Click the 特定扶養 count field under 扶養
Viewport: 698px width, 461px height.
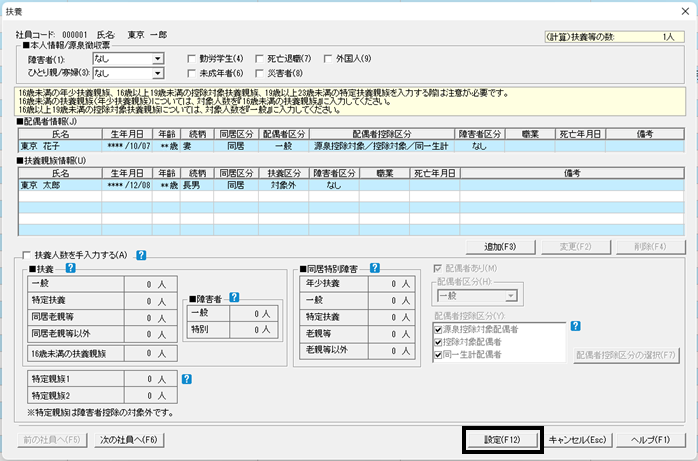(x=150, y=301)
